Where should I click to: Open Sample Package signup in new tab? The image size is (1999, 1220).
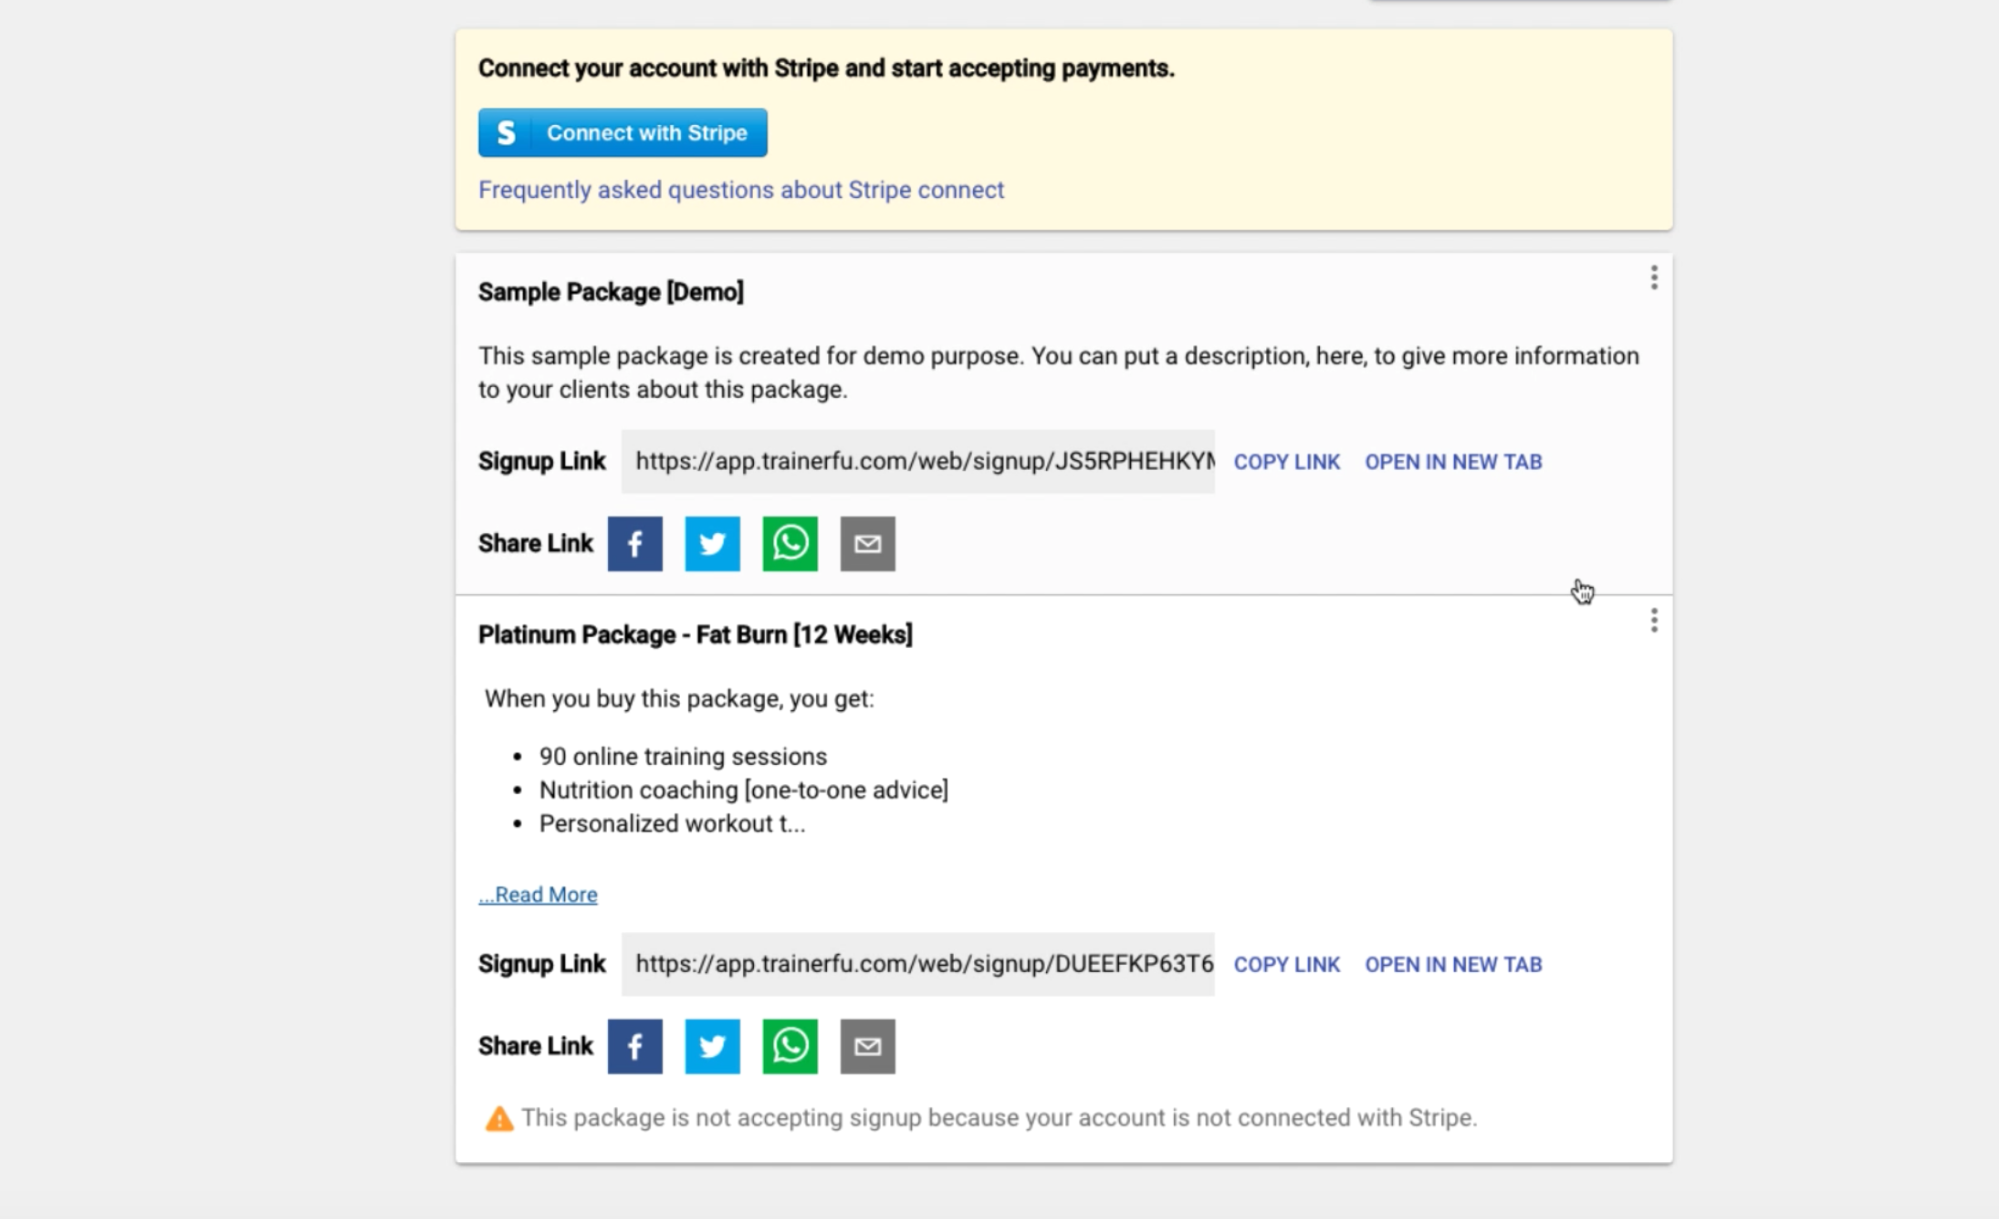coord(1453,462)
